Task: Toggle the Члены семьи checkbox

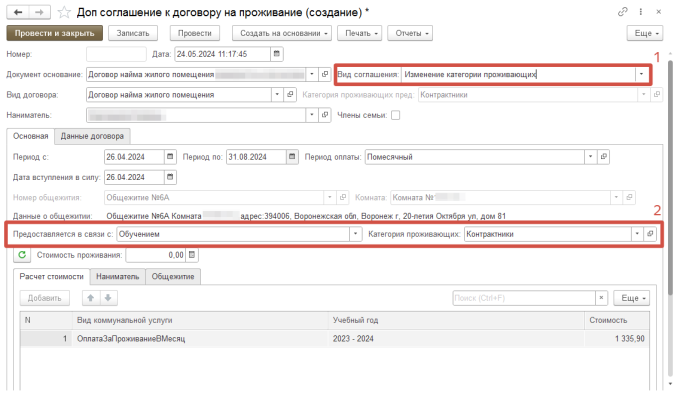Action: (x=395, y=115)
